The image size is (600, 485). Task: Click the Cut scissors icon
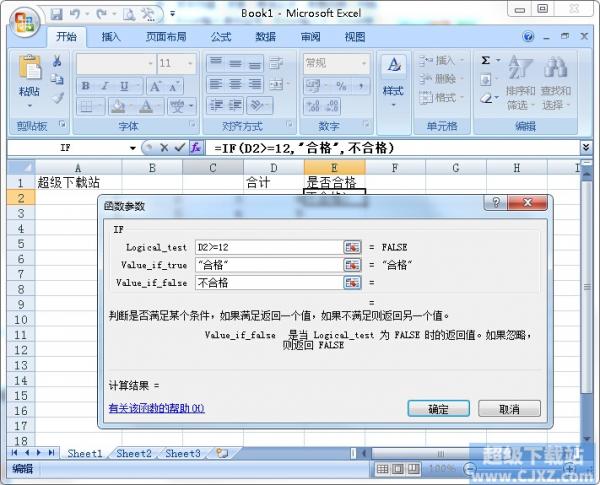coord(57,60)
